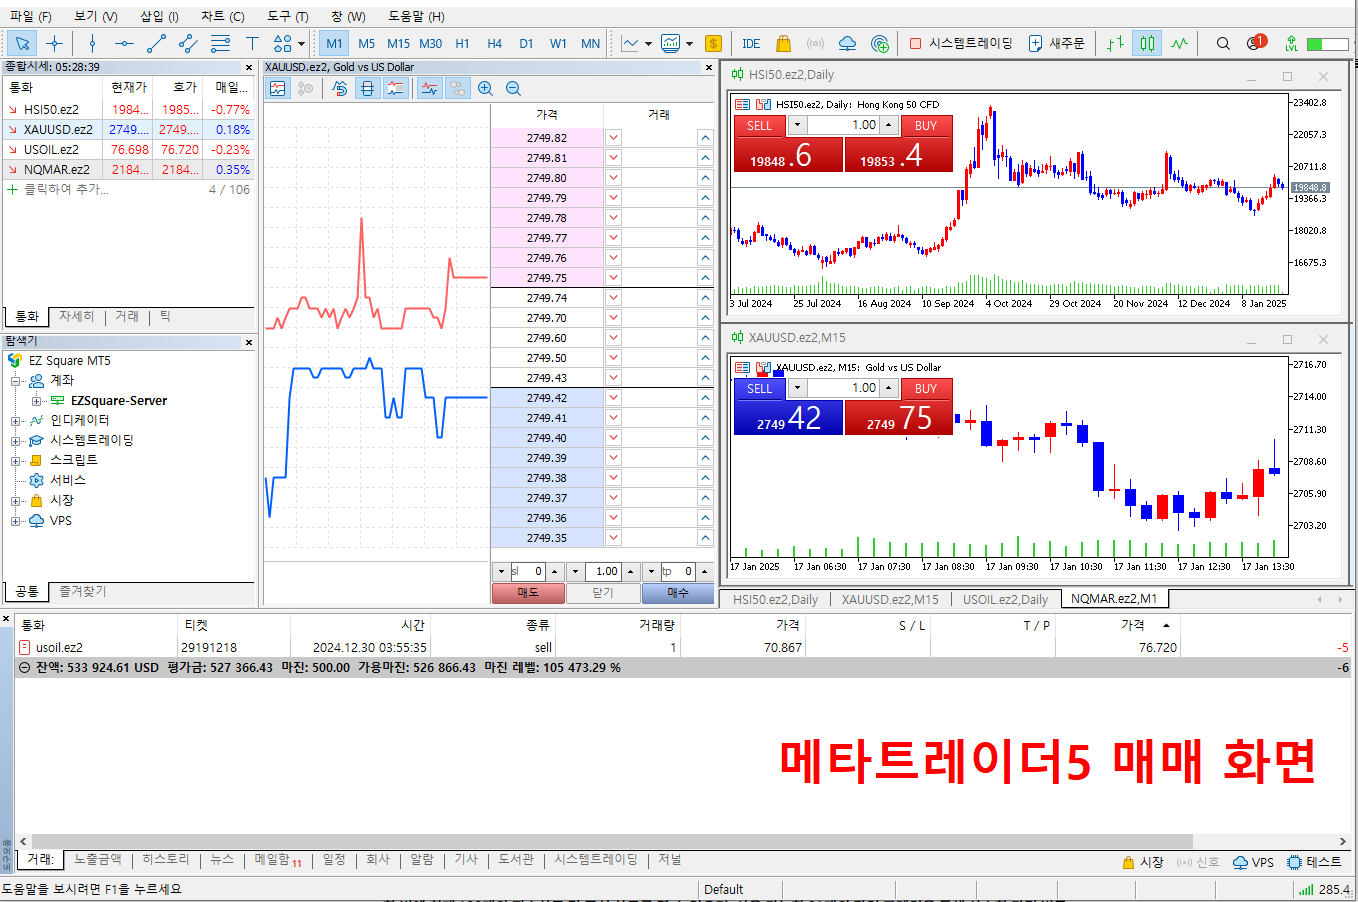1358x902 pixels.
Task: Switch to USOIL.ez2,Daily chart tab
Action: (x=1005, y=599)
